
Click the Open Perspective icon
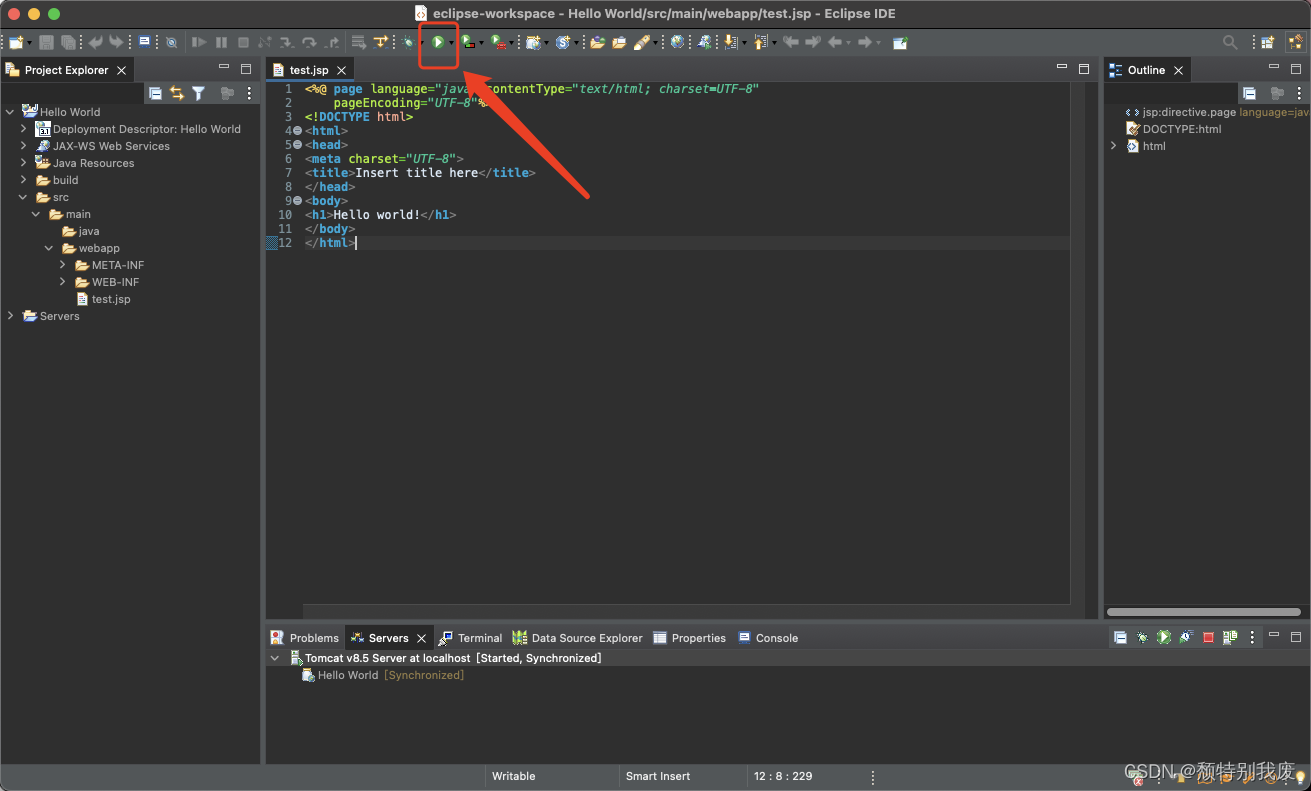[x=1267, y=42]
